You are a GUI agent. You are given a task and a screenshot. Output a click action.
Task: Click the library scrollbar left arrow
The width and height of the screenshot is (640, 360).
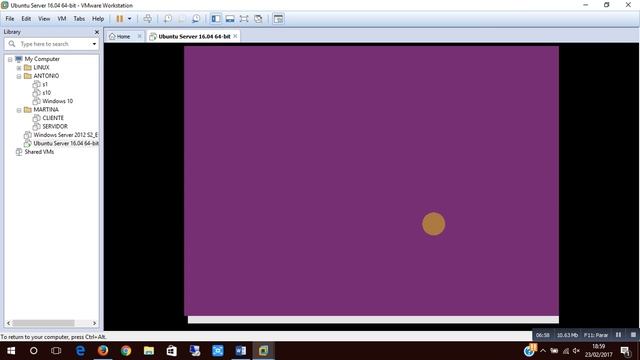(8, 323)
